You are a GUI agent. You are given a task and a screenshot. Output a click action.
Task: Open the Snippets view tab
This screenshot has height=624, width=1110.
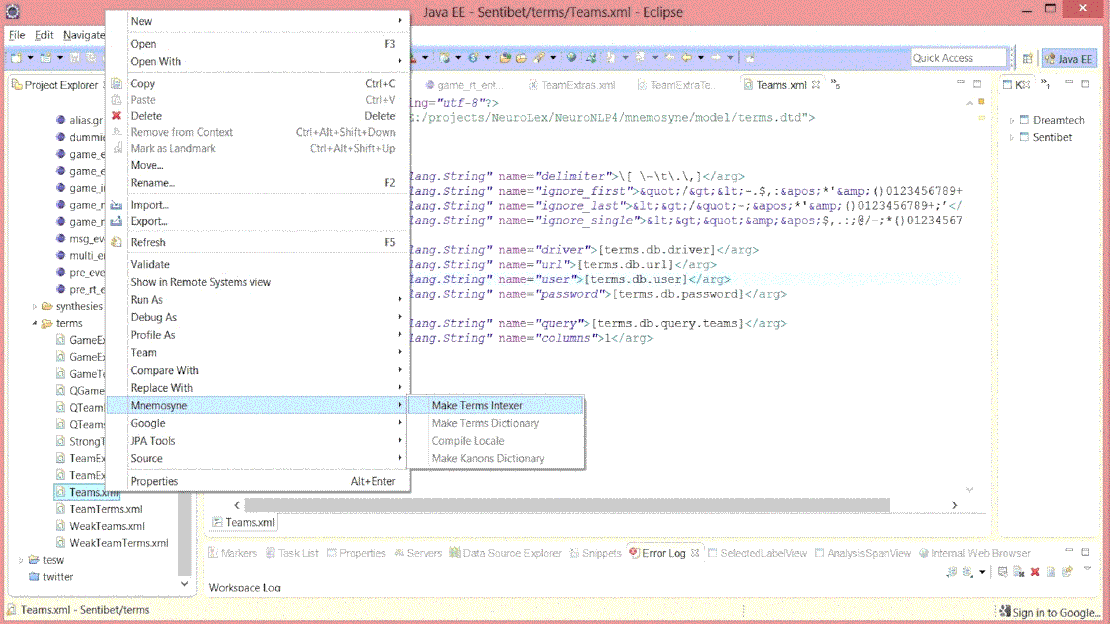point(595,553)
